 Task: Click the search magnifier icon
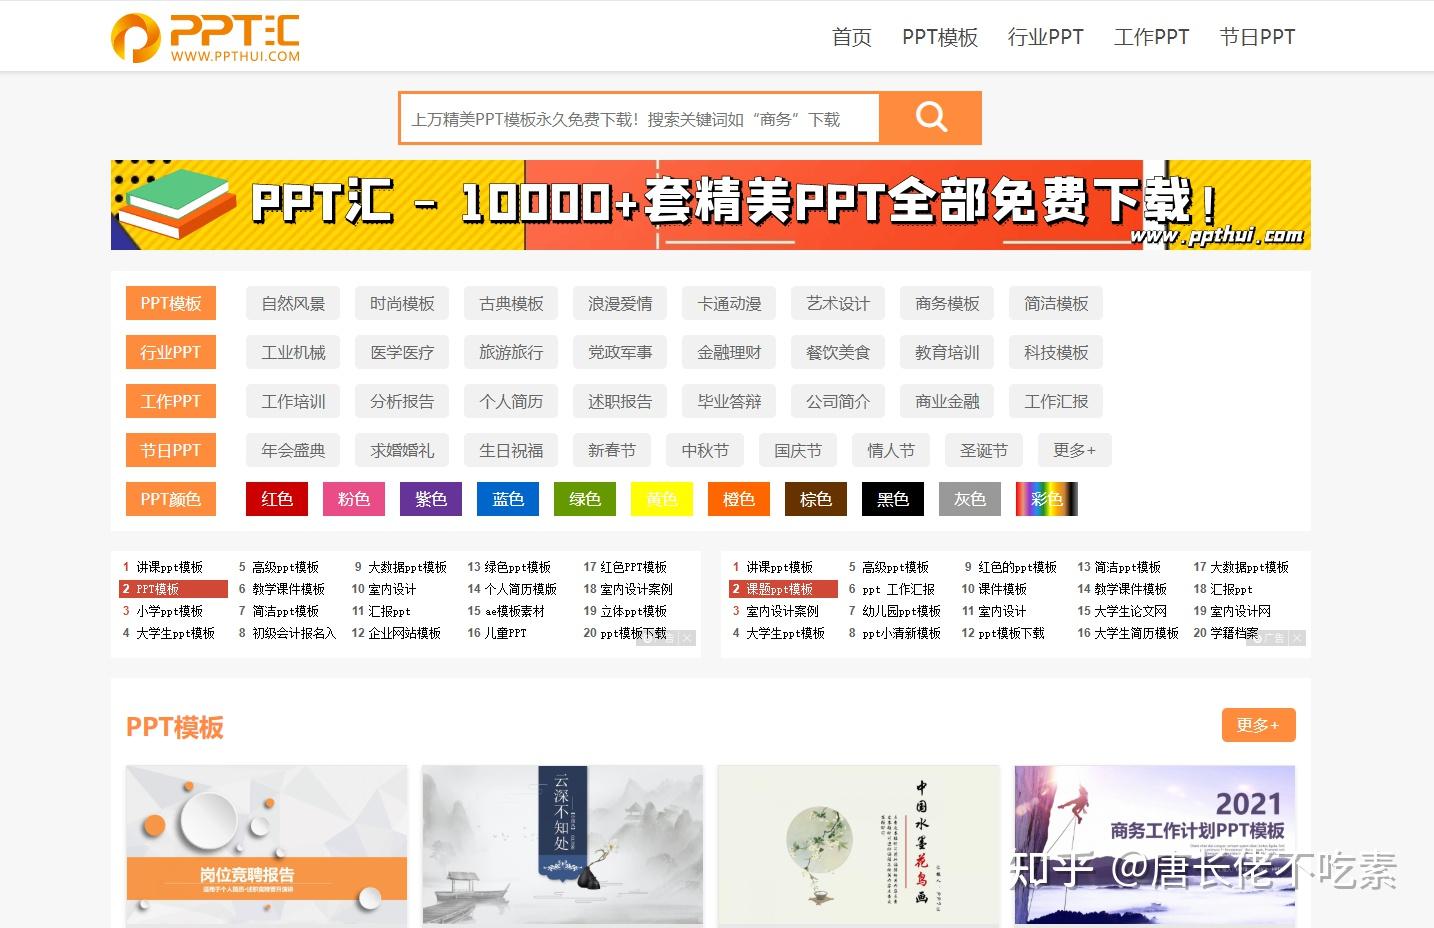pos(931,117)
